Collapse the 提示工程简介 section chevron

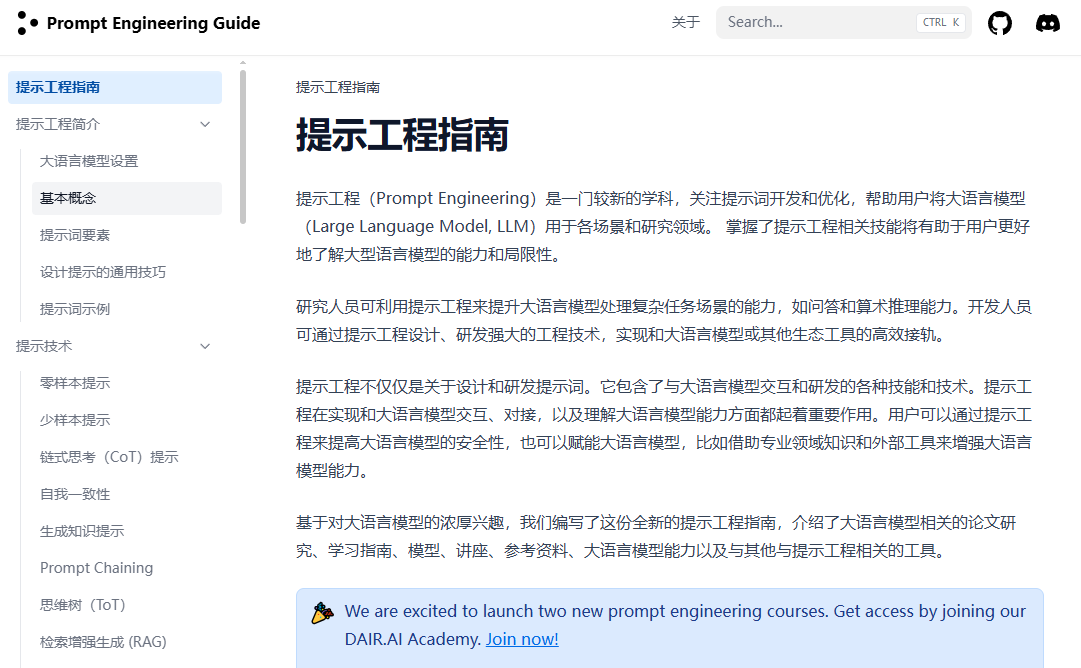coord(205,124)
